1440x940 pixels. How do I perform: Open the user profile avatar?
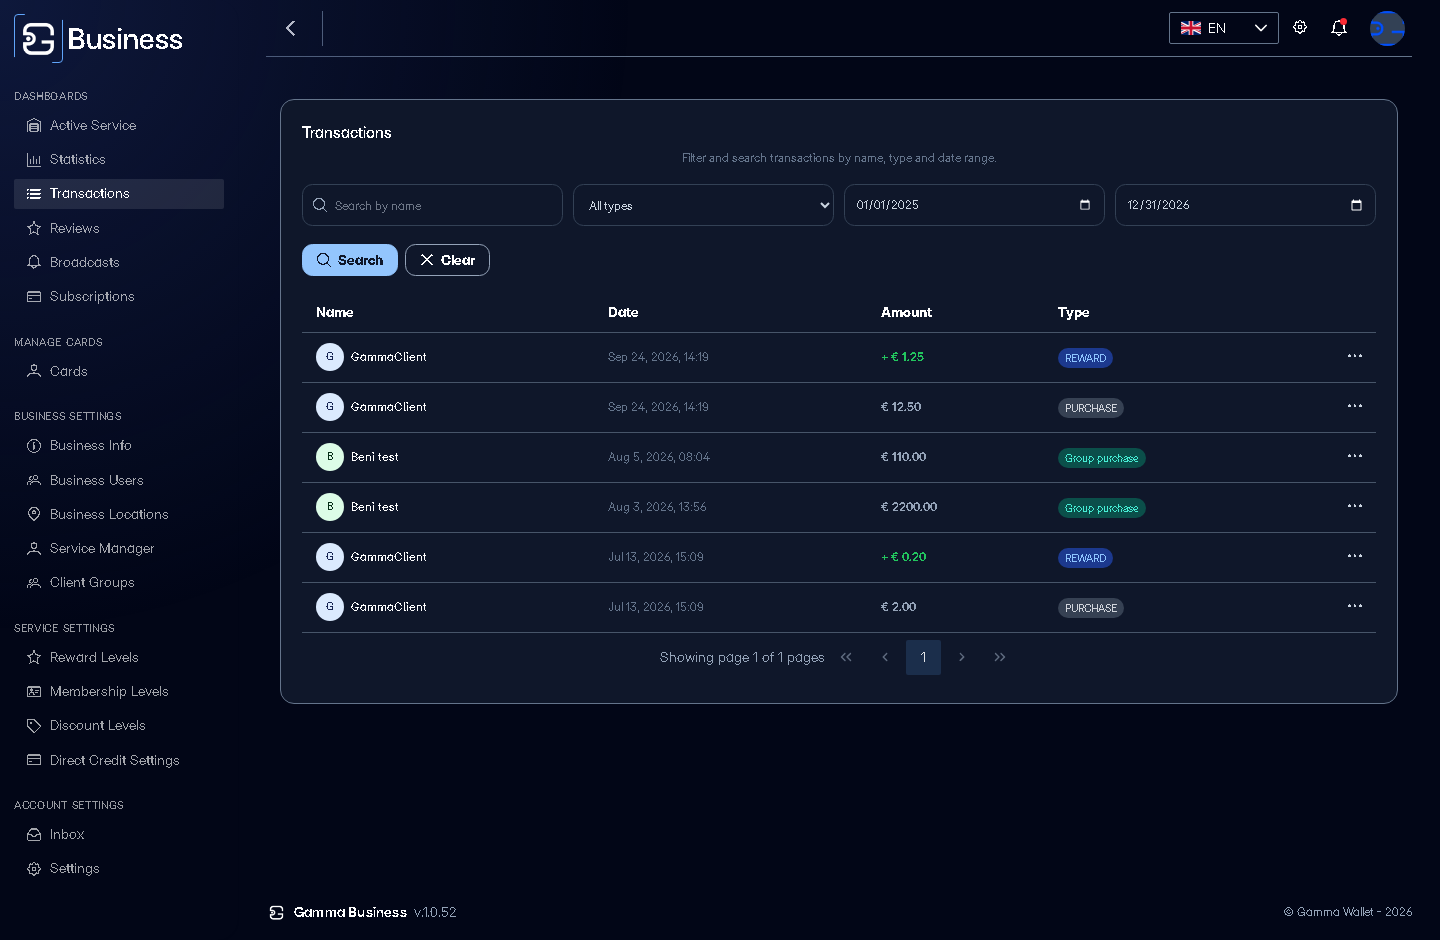[x=1387, y=28]
